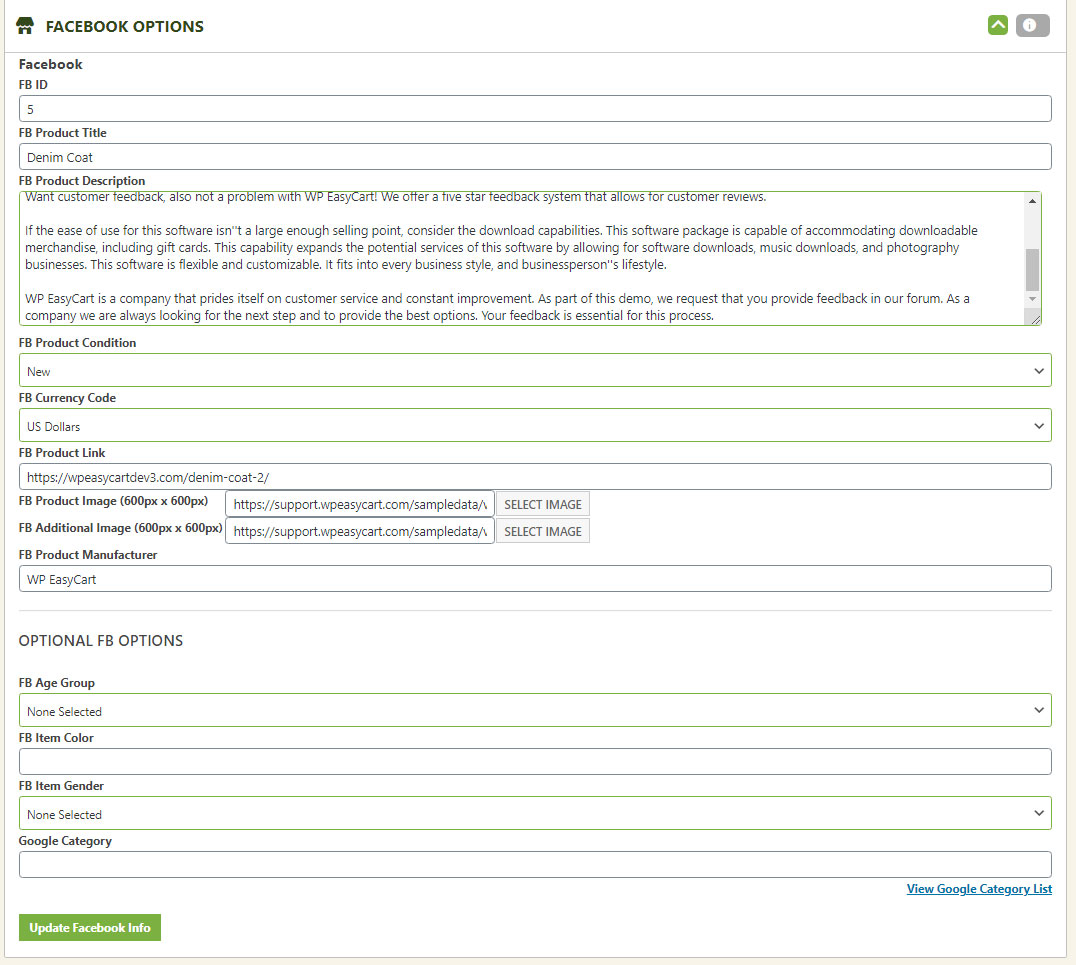Click Select Image for FB Additional Image
This screenshot has width=1076, height=965.
(x=543, y=531)
